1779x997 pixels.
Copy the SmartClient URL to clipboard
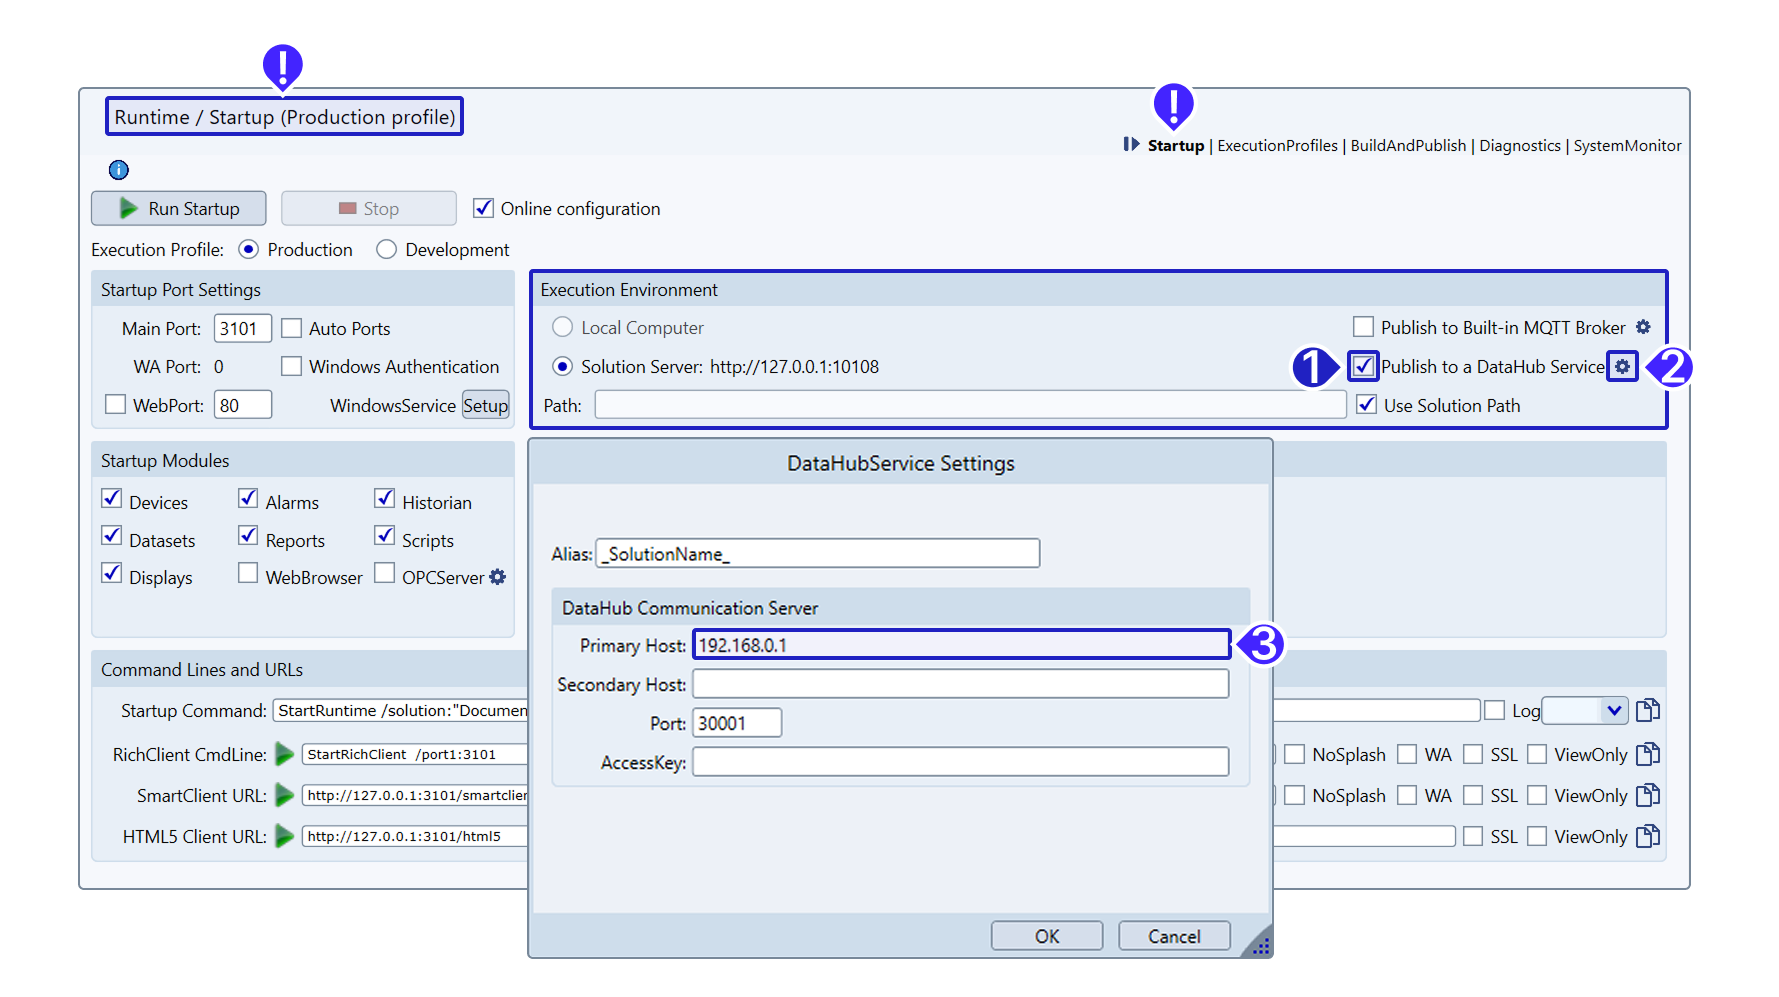[1648, 795]
